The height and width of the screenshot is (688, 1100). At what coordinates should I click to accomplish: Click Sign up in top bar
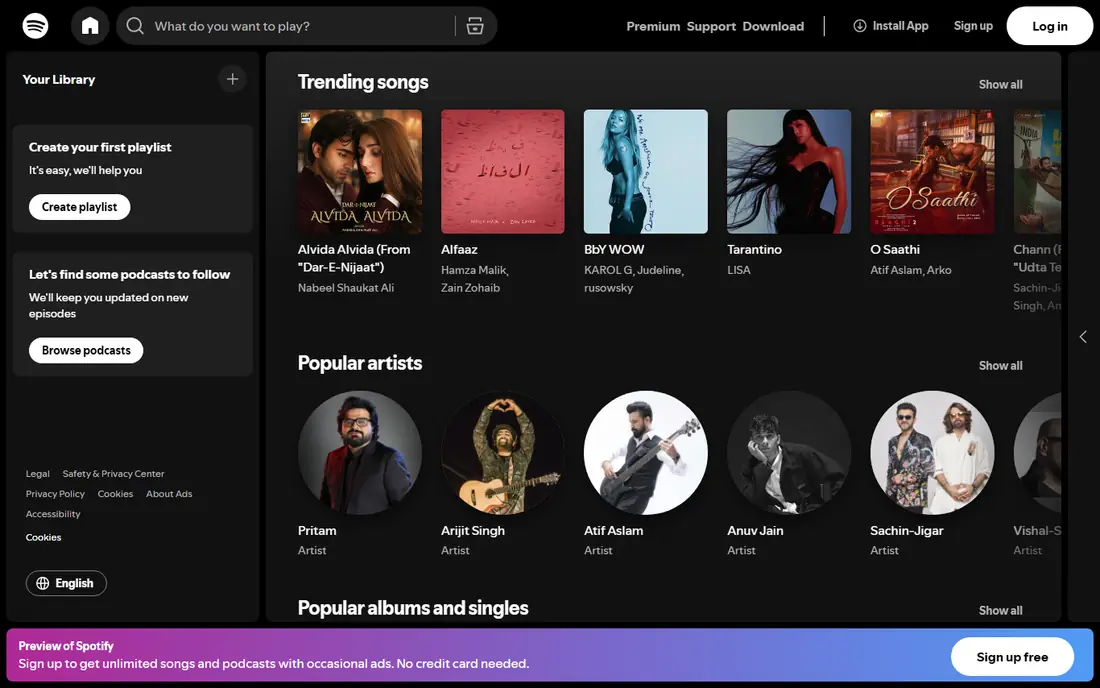pos(973,26)
